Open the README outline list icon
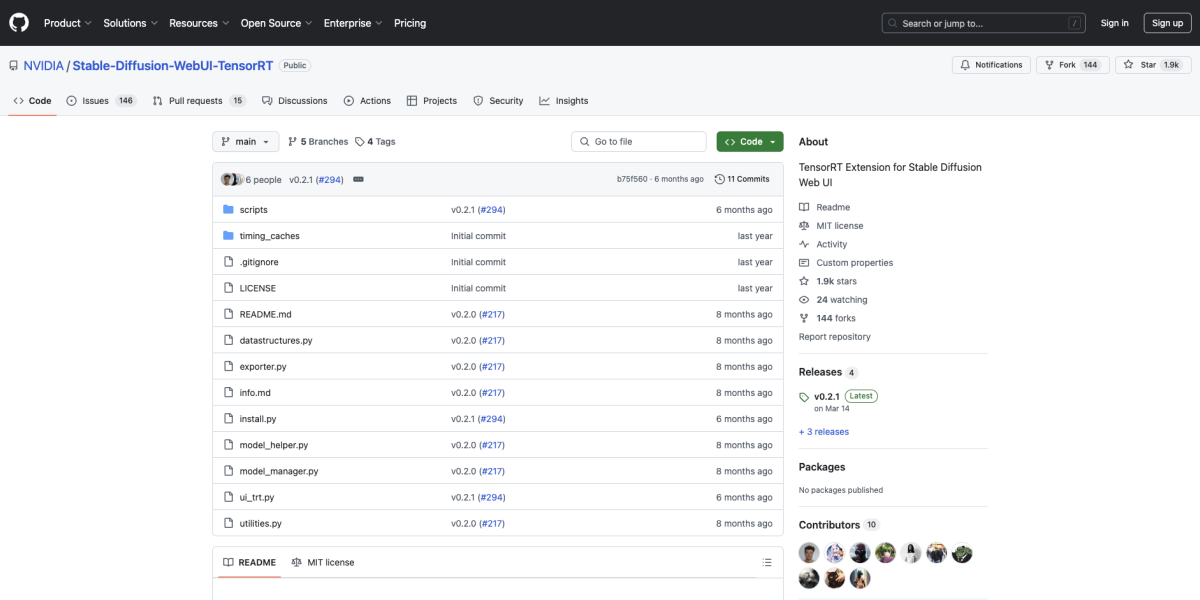 click(767, 563)
